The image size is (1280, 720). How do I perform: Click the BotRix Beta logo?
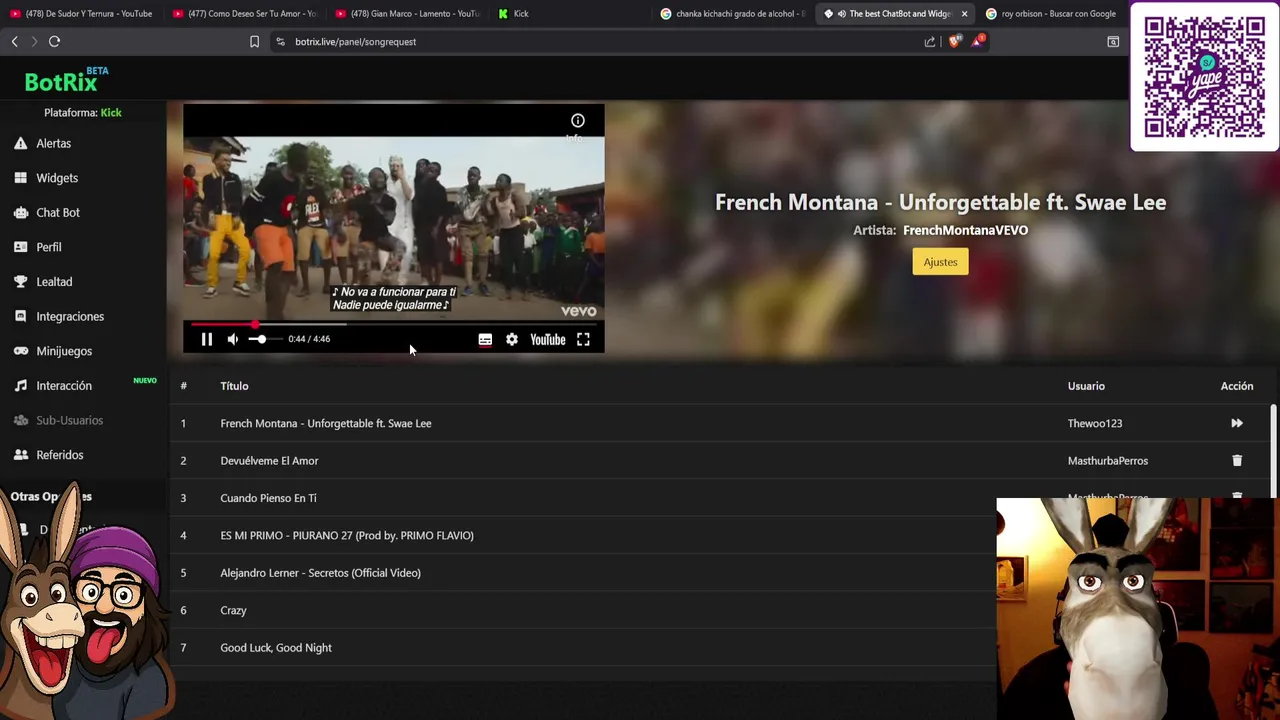point(67,80)
